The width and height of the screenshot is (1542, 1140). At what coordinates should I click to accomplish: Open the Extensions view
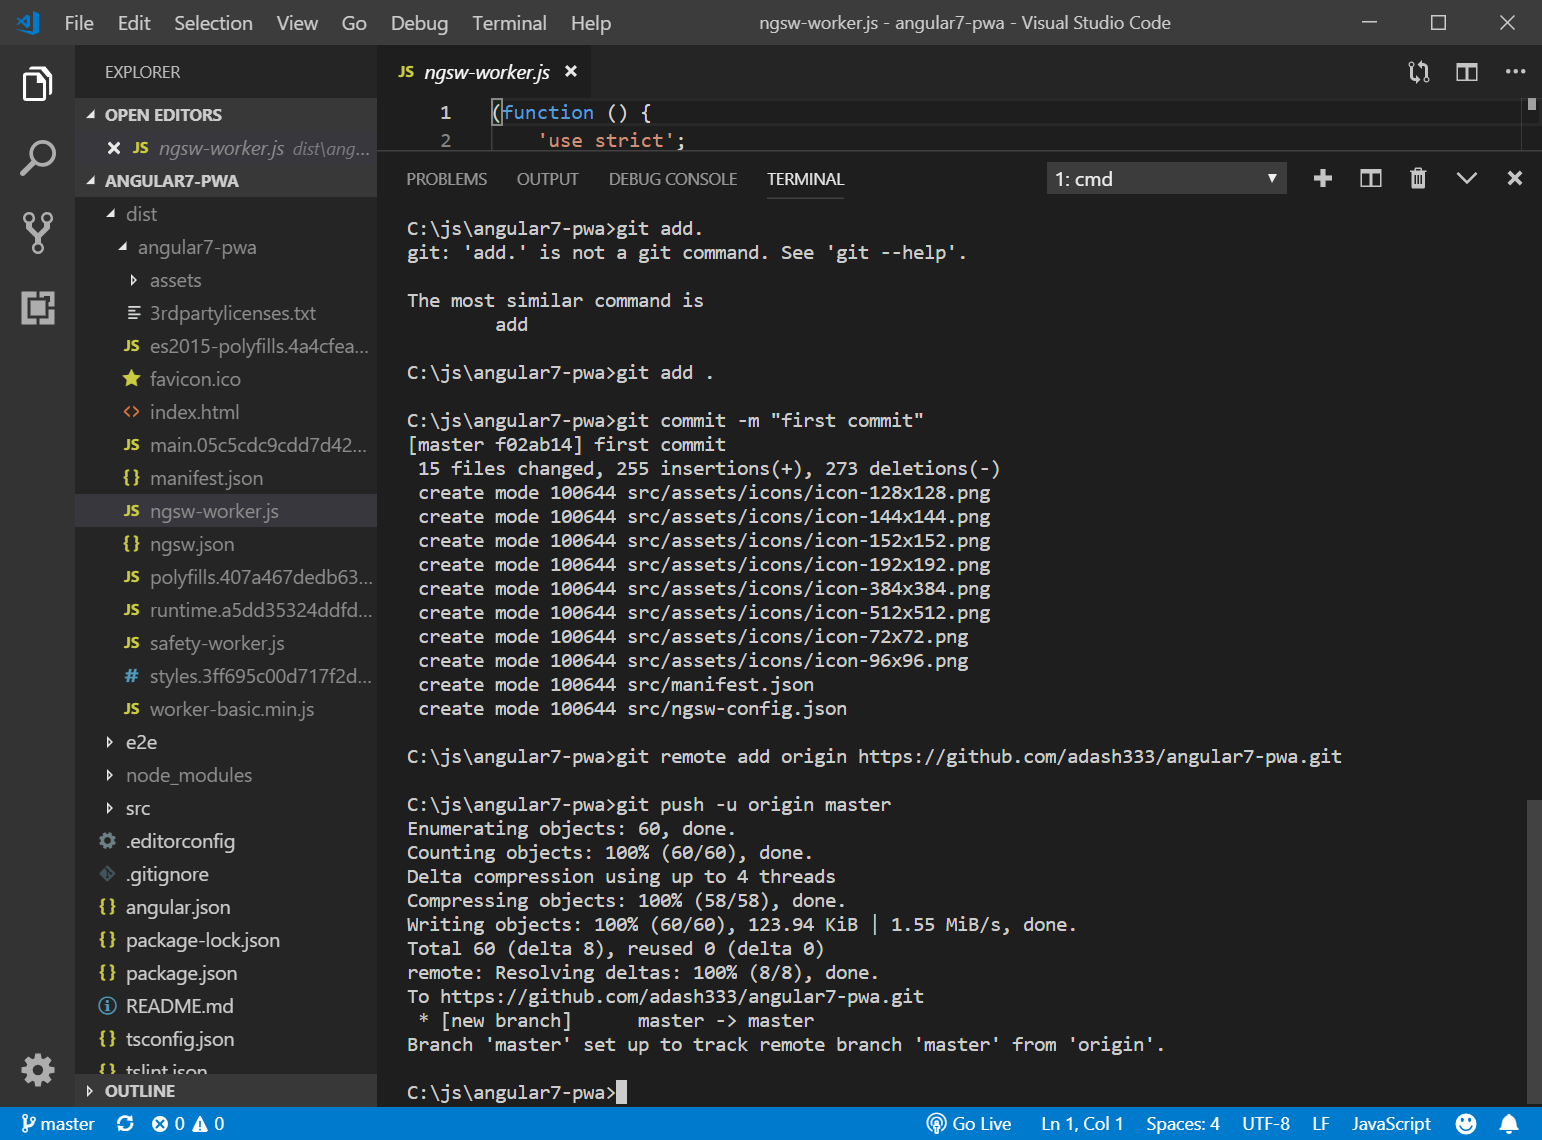pyautogui.click(x=38, y=308)
